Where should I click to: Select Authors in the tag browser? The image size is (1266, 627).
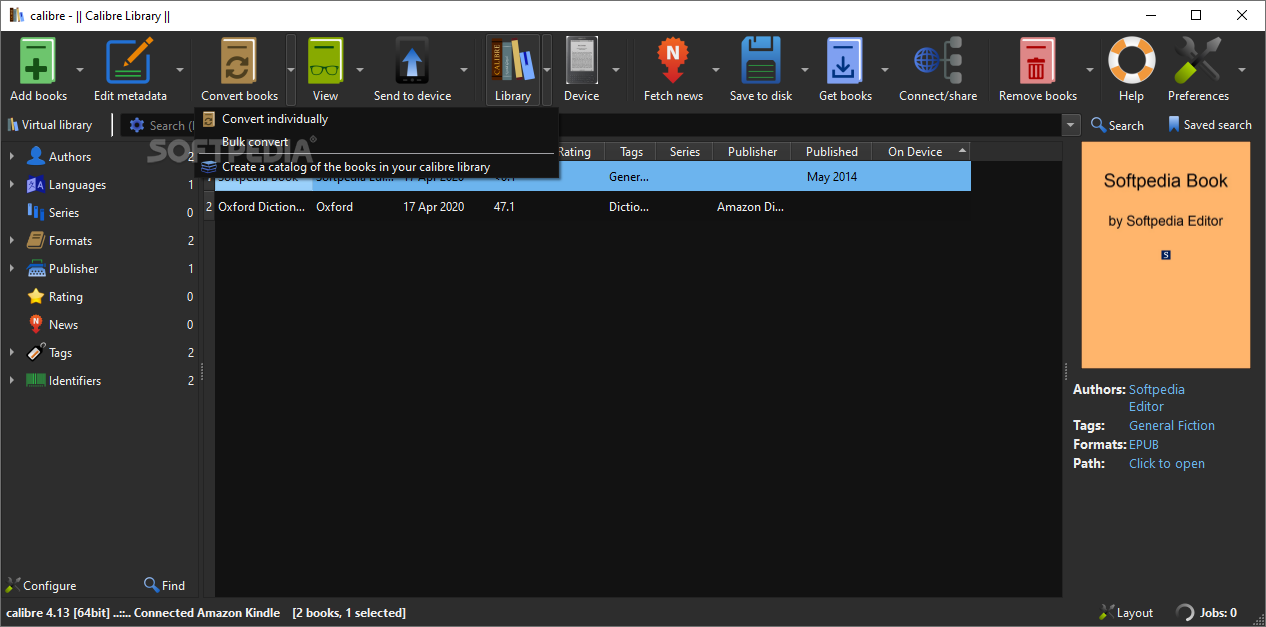tap(70, 157)
